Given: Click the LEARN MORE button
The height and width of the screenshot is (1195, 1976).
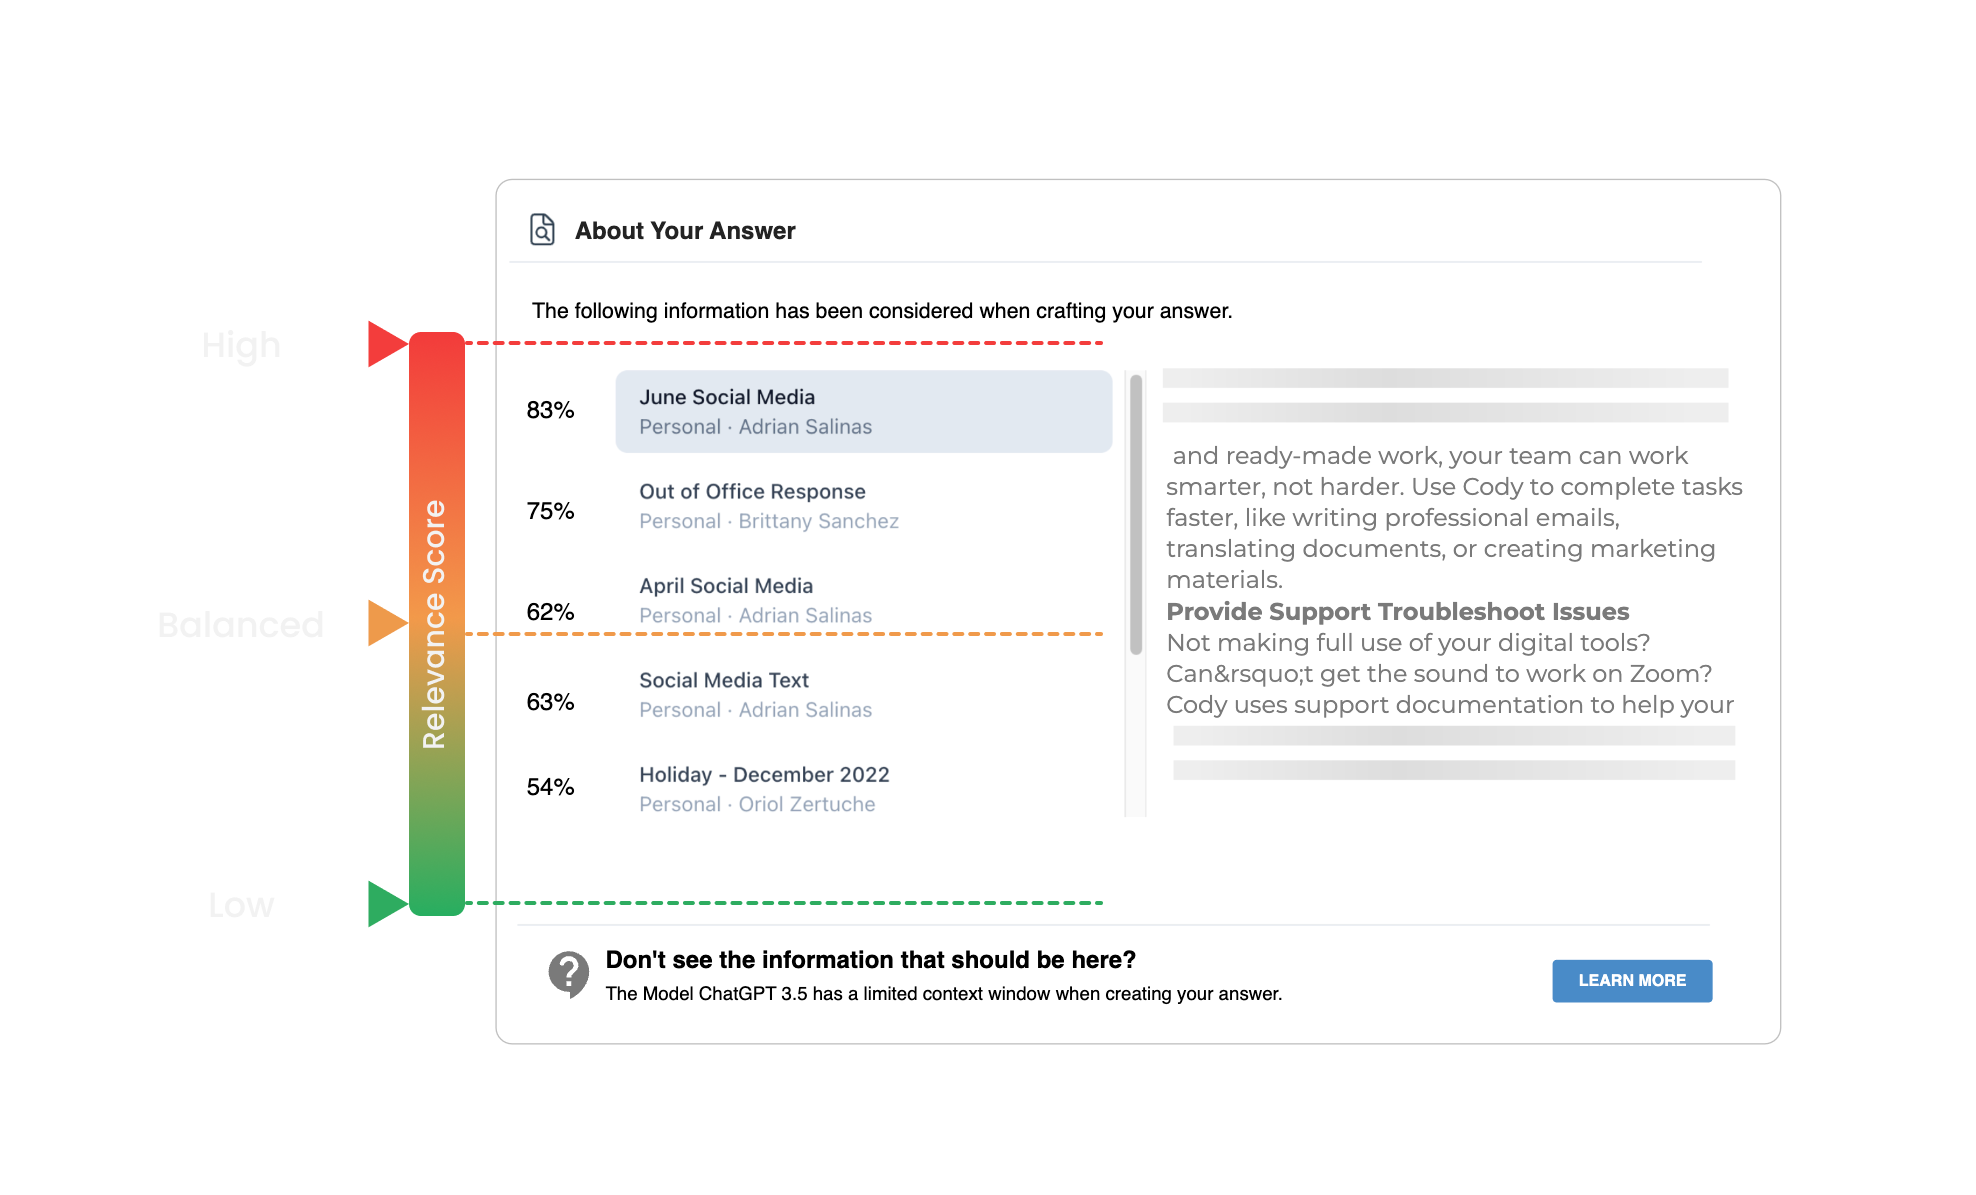Looking at the screenshot, I should coord(1631,981).
